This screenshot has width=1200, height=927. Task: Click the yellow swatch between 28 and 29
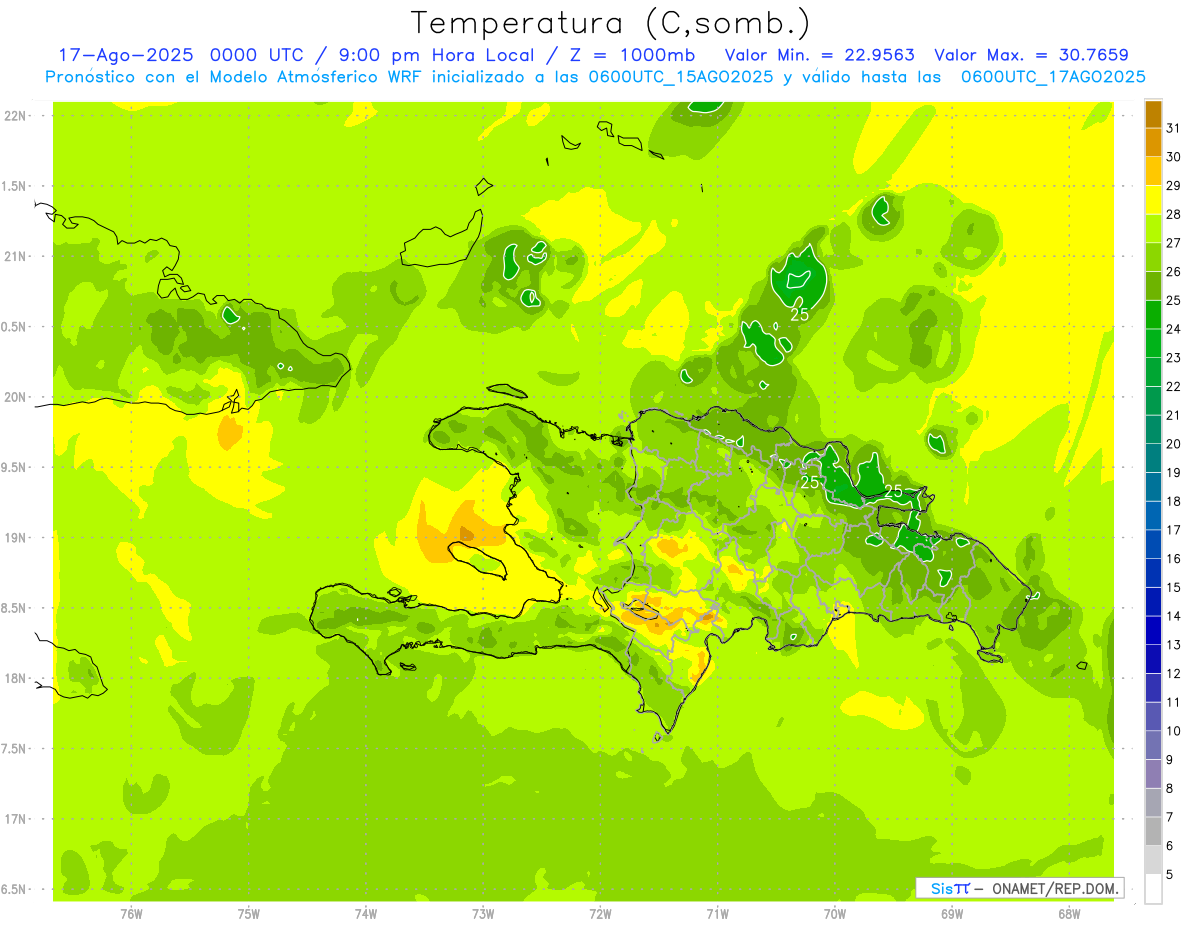click(1153, 200)
